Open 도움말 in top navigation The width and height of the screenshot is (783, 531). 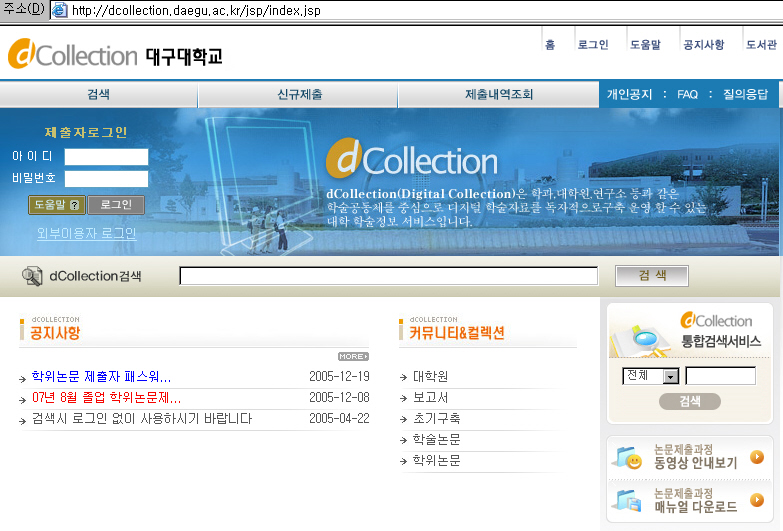click(x=645, y=45)
